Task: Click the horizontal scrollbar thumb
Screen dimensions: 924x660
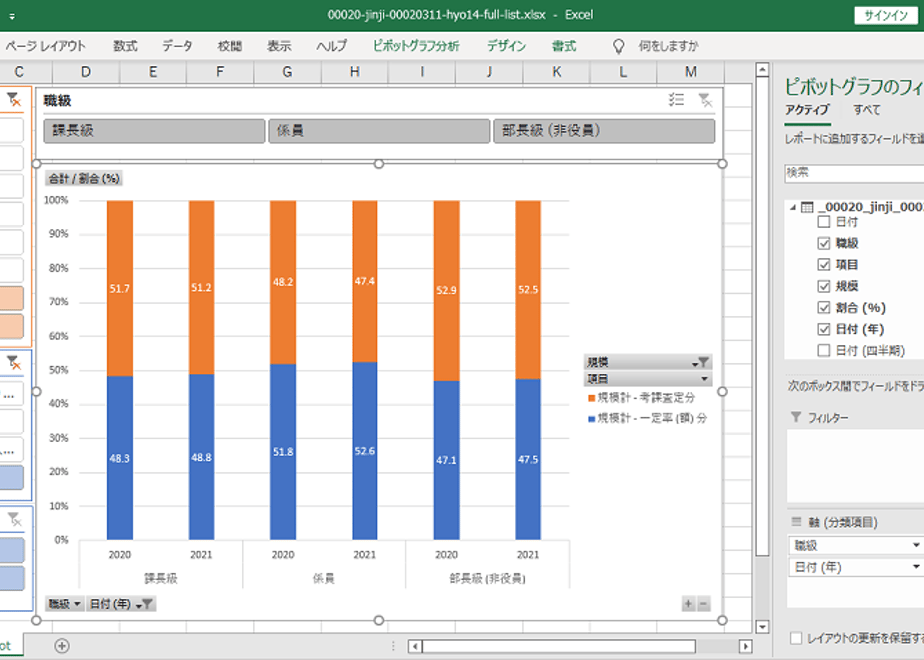Action: [x=559, y=646]
